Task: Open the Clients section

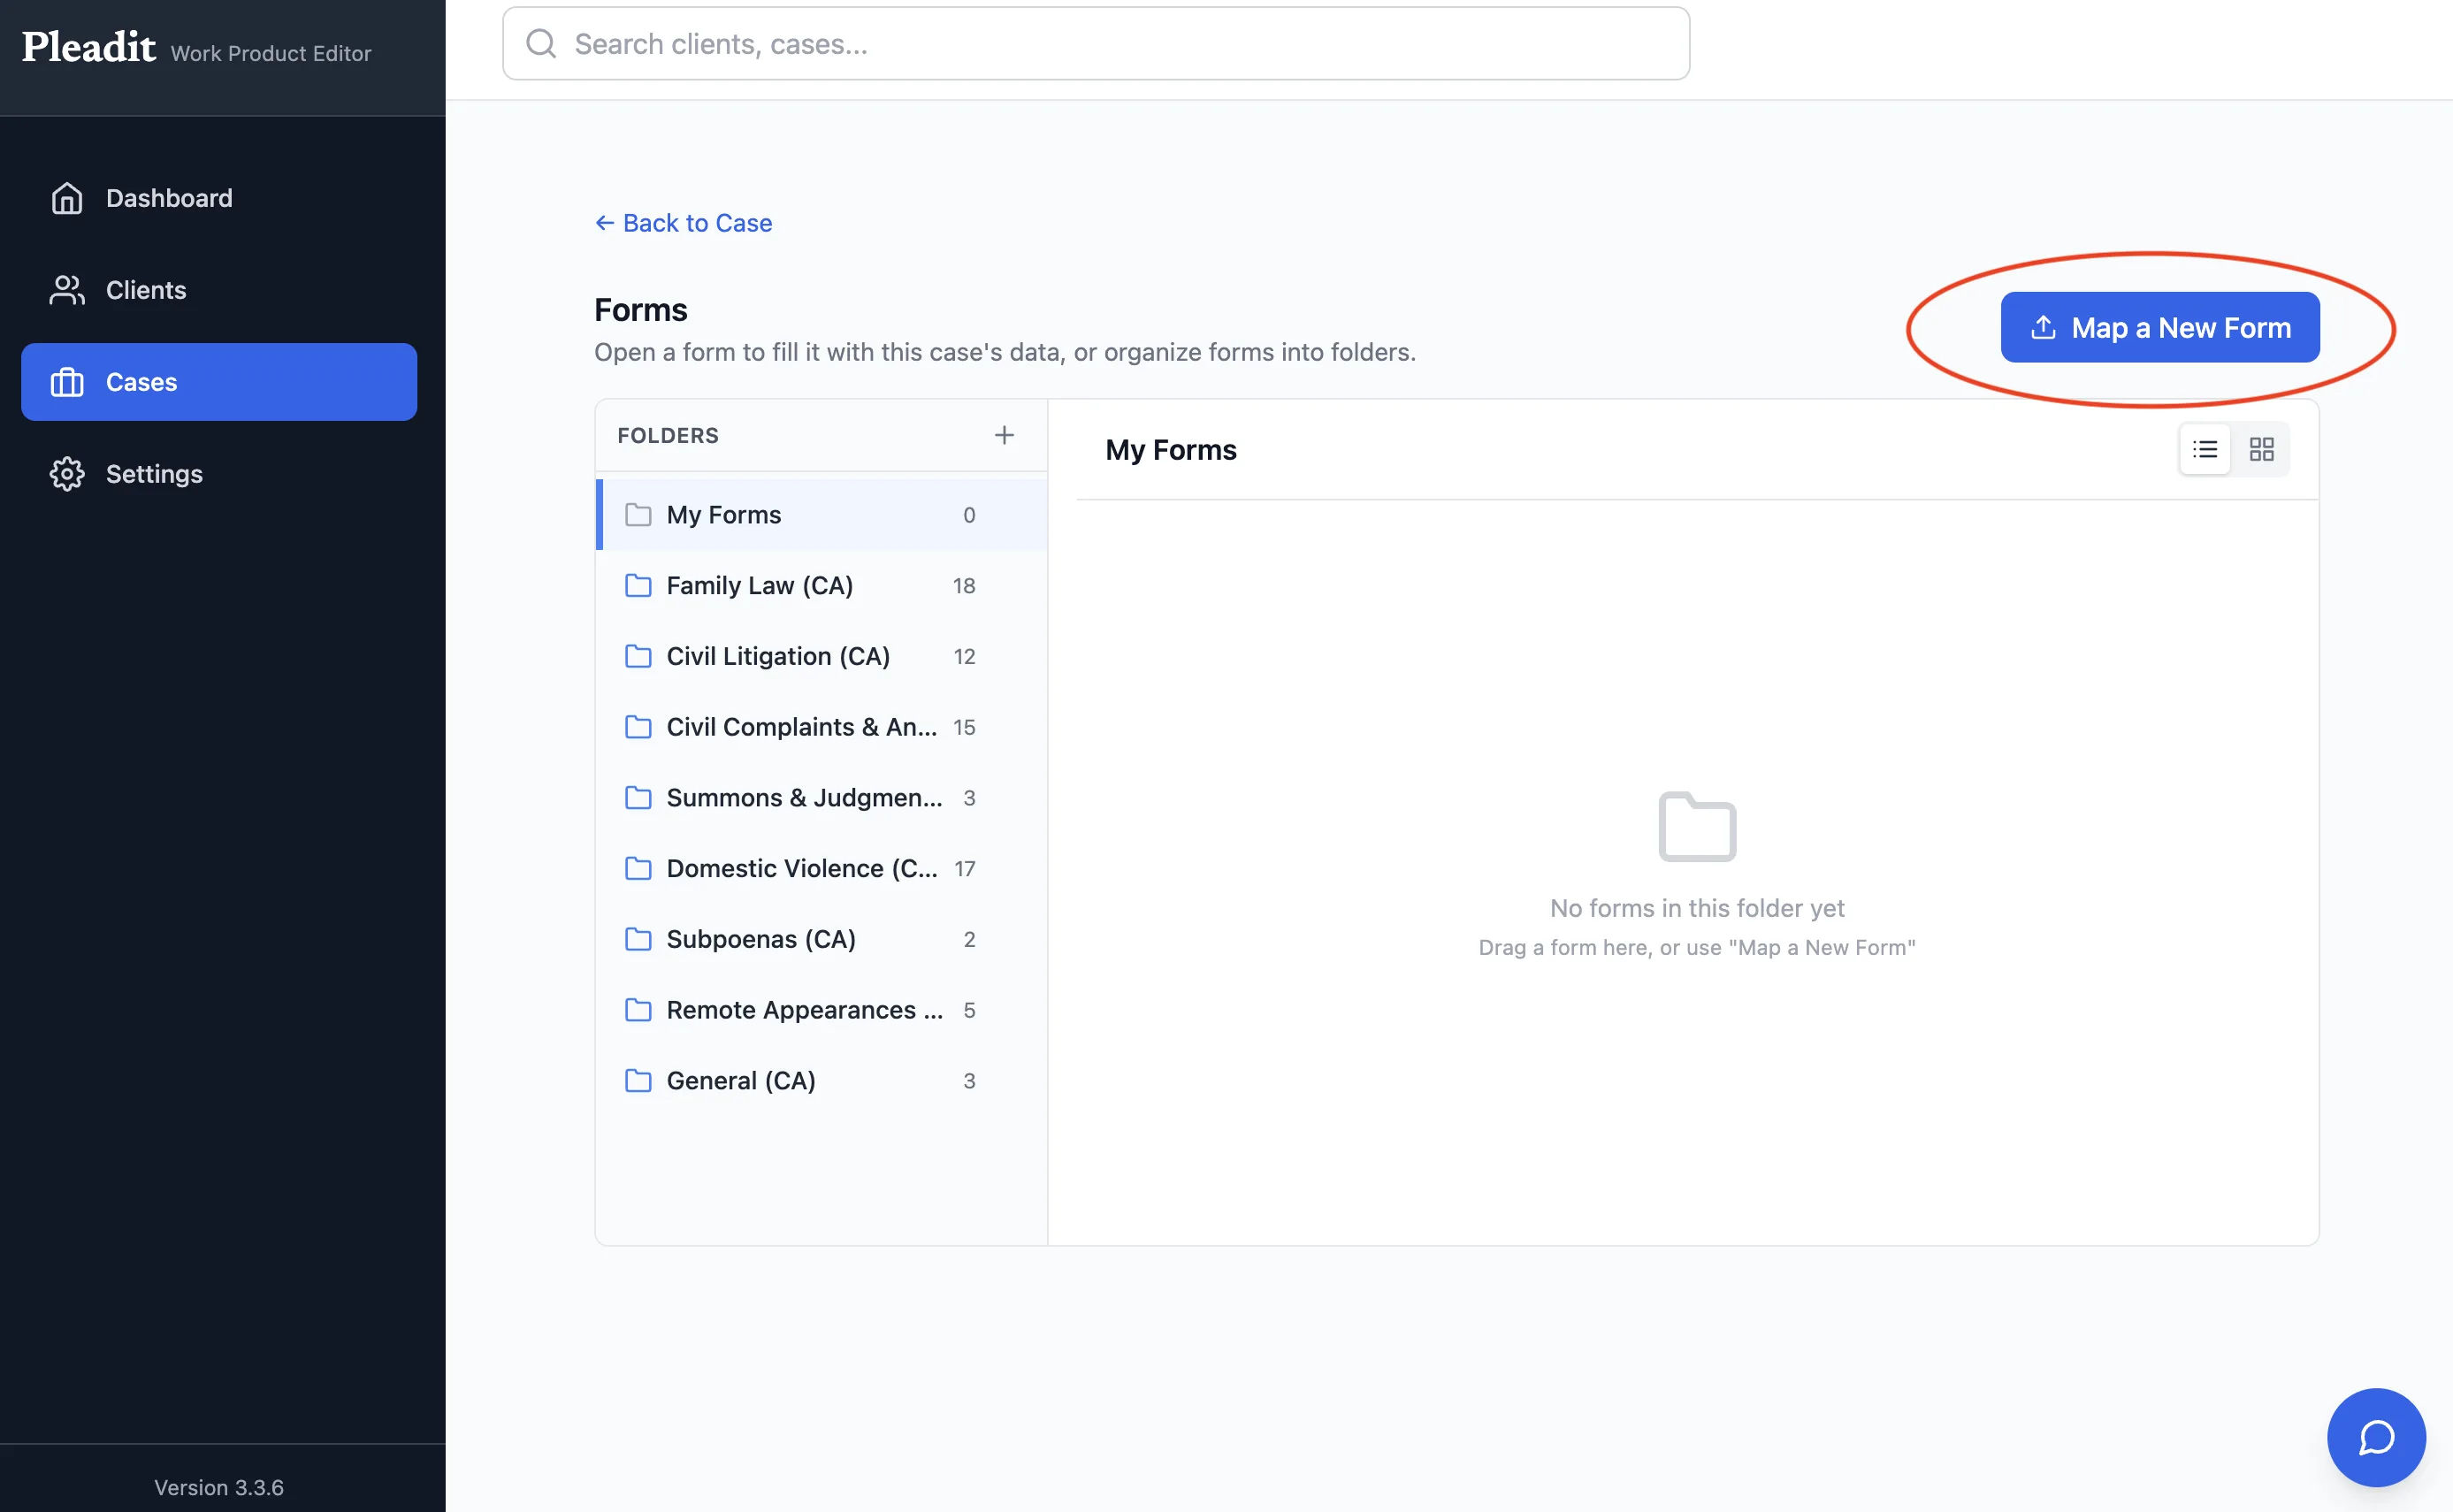Action: (219, 290)
